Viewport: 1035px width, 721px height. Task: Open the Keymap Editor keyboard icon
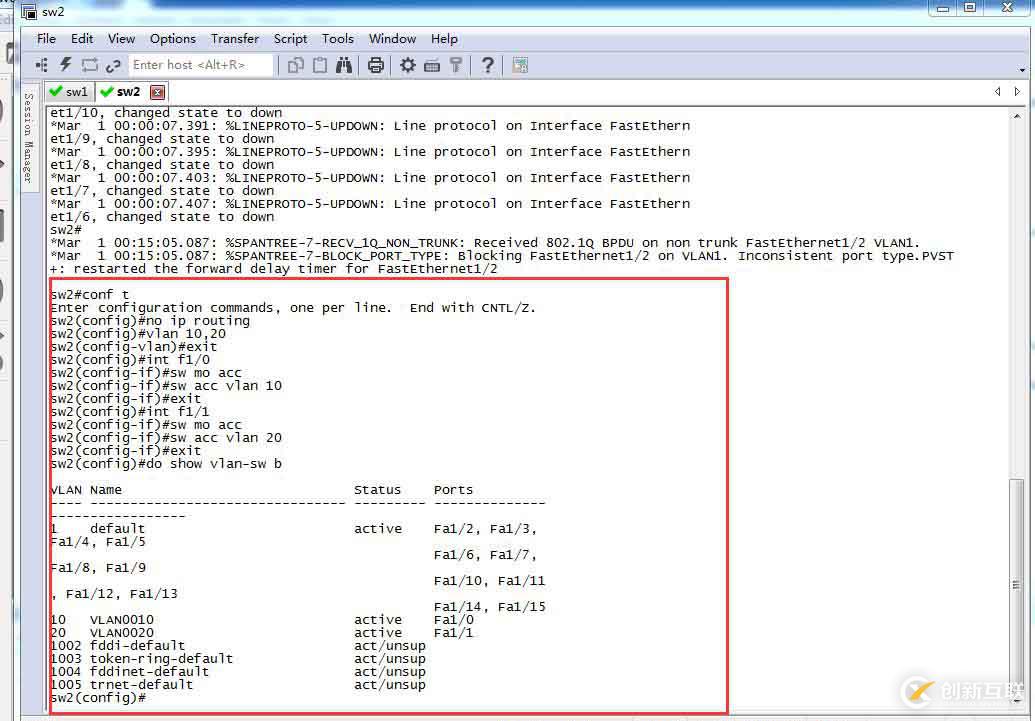pos(432,65)
